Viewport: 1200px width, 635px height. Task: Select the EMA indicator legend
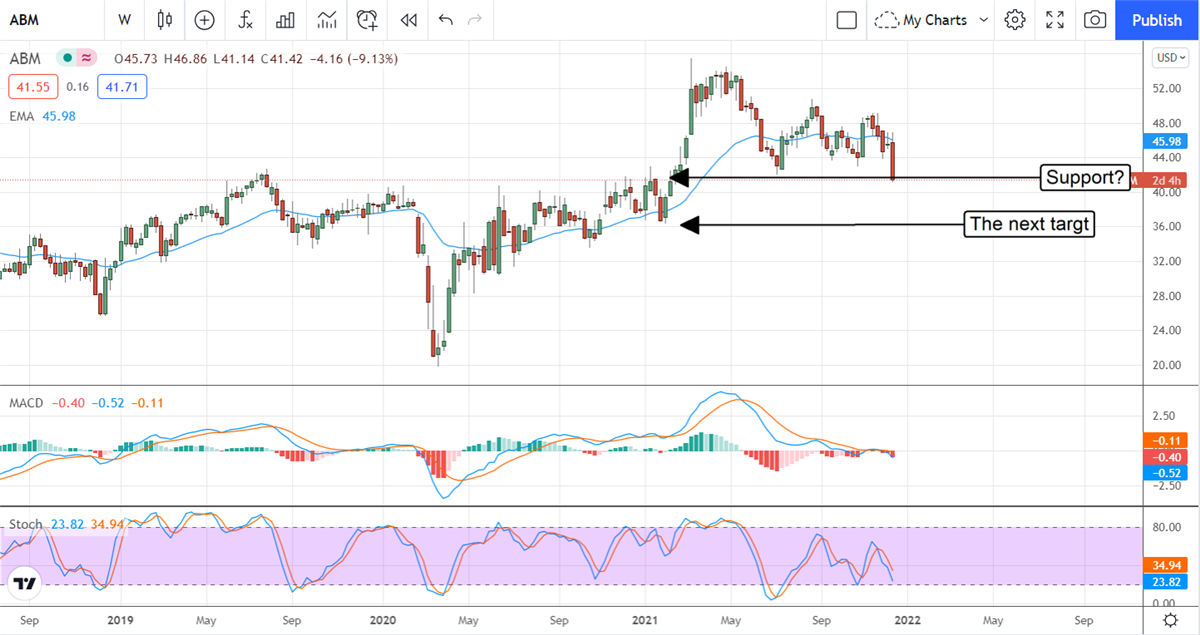tap(21, 116)
